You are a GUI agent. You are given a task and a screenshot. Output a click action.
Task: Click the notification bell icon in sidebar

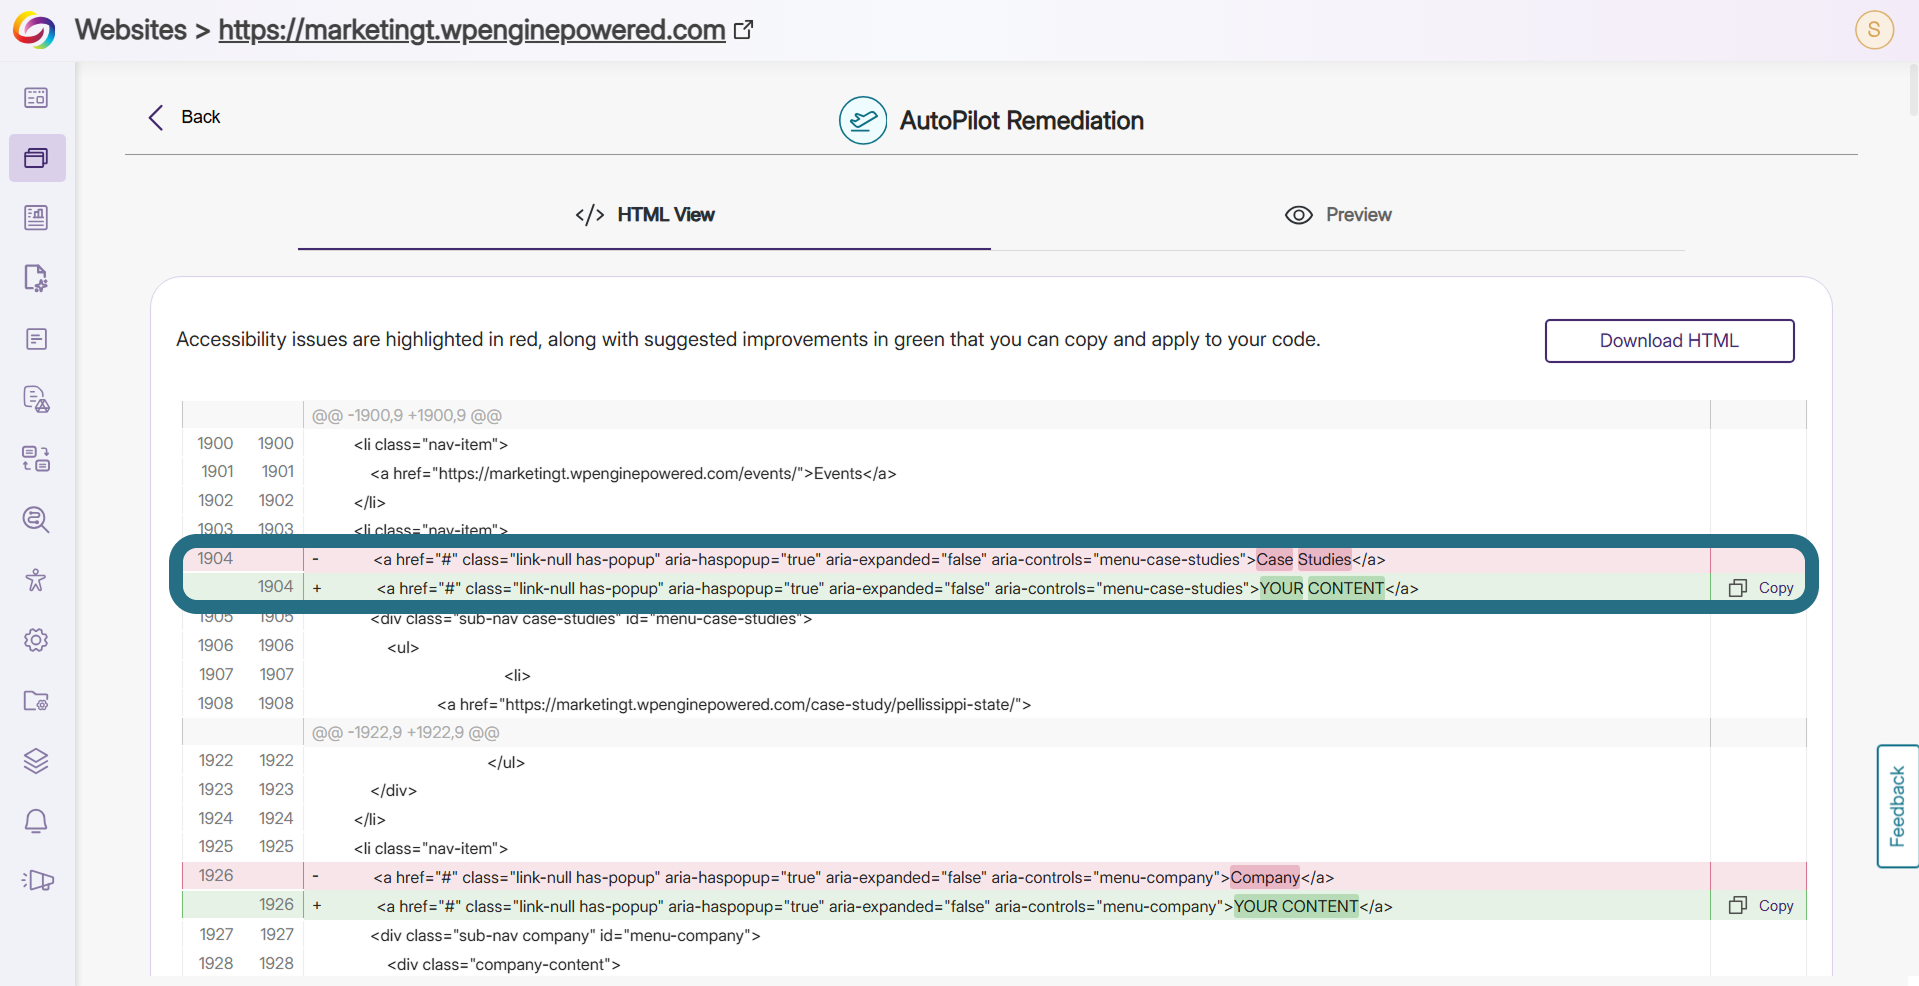coord(36,821)
